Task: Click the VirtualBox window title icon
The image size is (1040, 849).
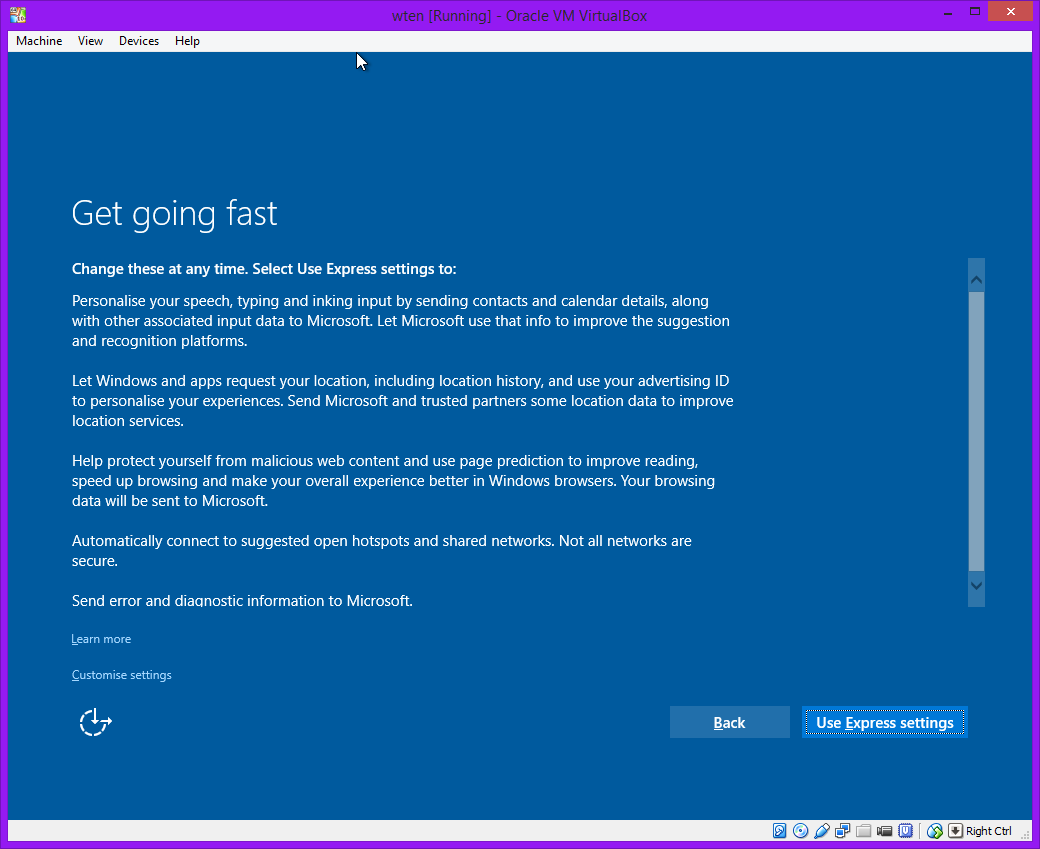Action: pos(18,14)
